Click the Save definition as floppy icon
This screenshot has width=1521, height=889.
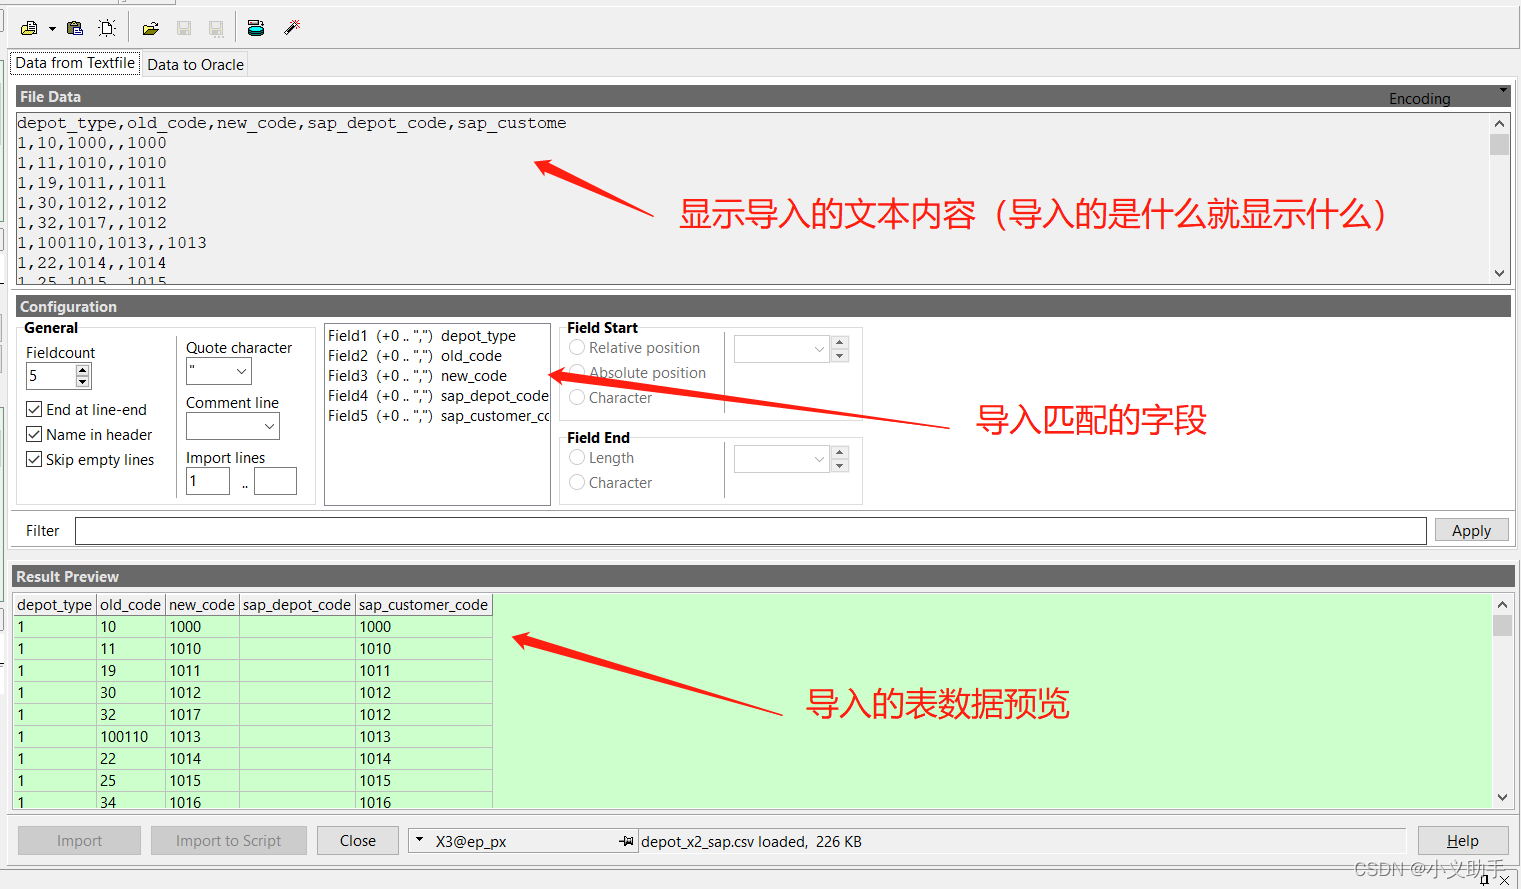pos(216,28)
